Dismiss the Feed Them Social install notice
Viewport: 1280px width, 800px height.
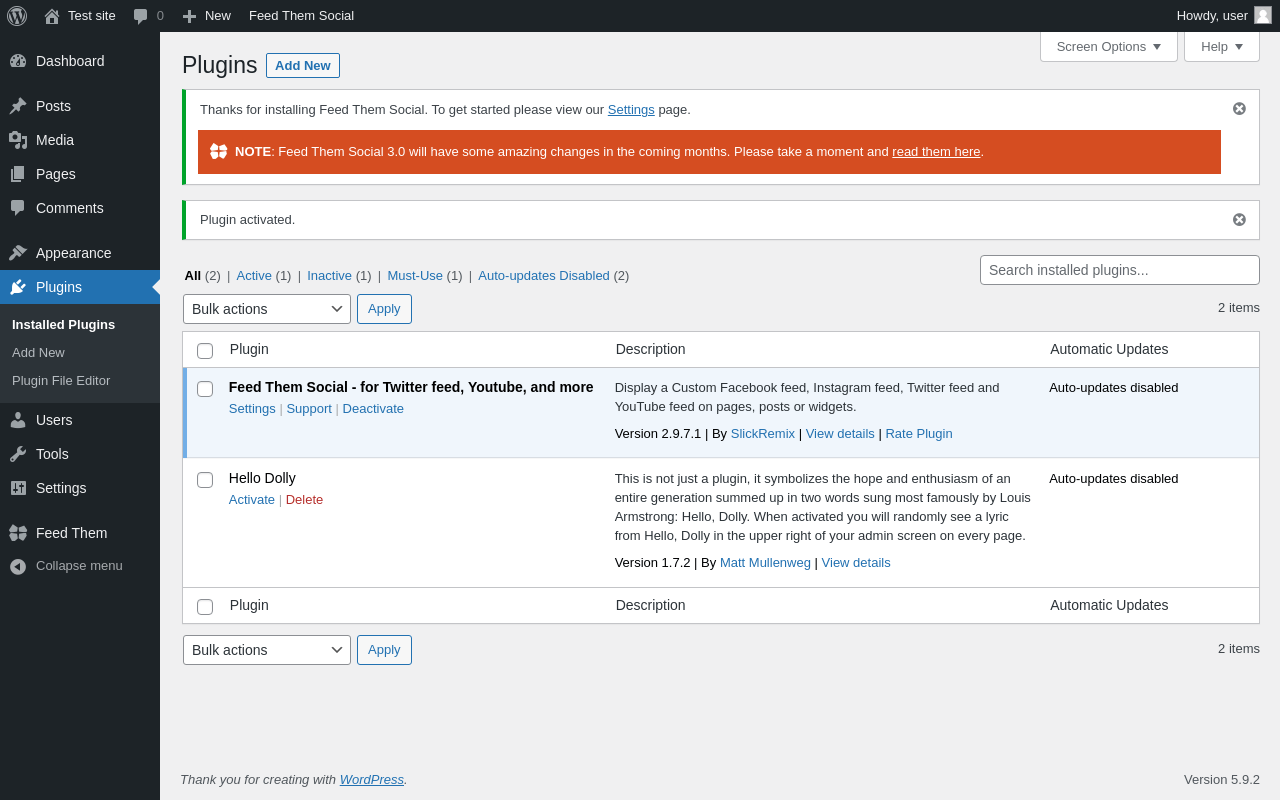(1239, 109)
